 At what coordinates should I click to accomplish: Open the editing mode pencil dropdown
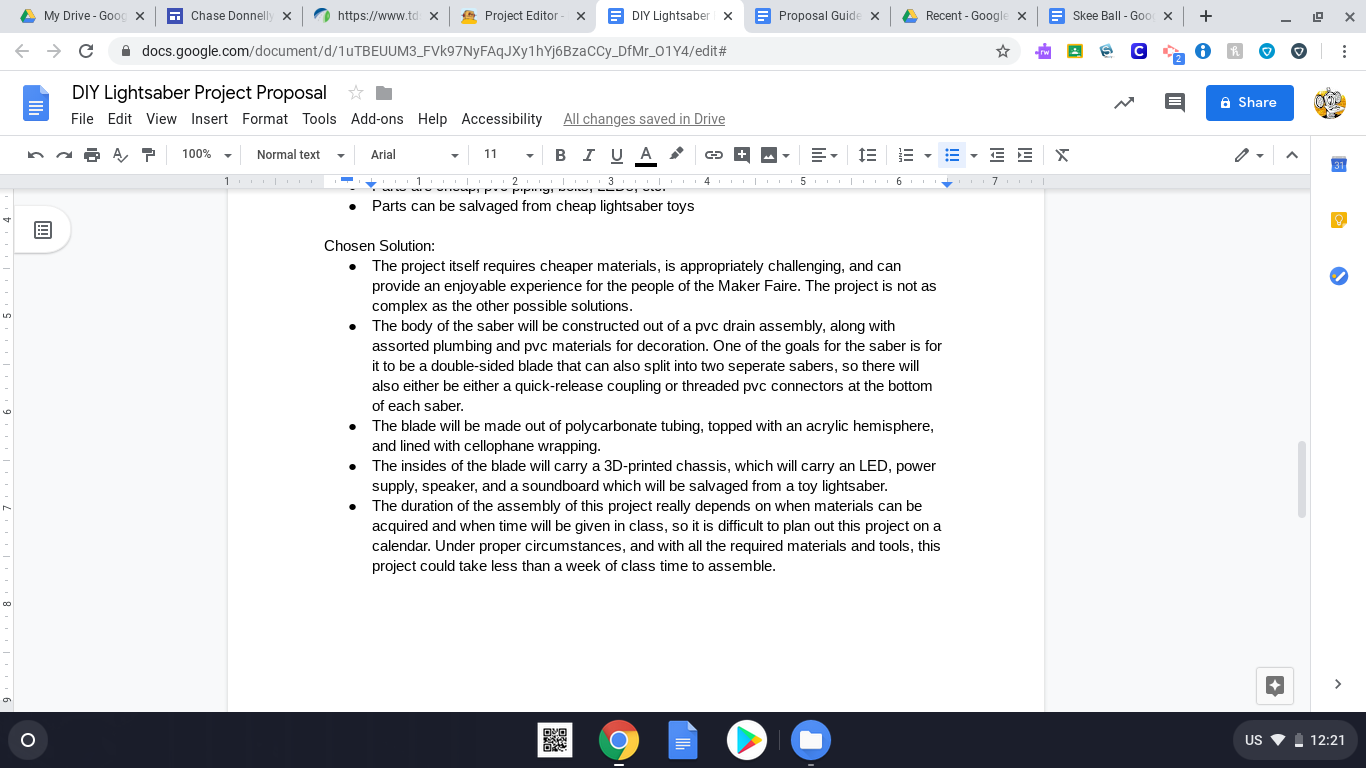(1249, 155)
